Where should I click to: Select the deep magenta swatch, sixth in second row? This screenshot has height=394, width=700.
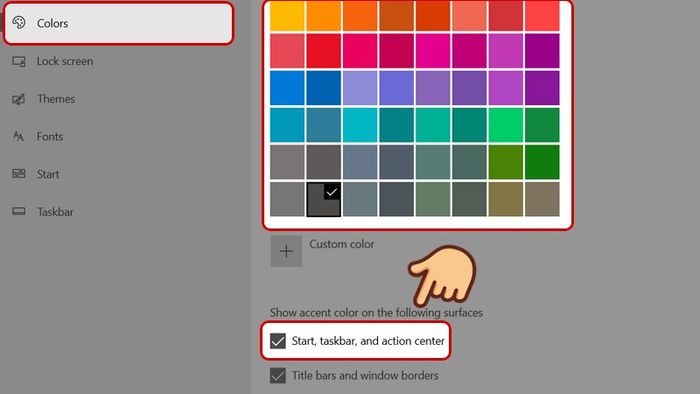pyautogui.click(x=469, y=51)
